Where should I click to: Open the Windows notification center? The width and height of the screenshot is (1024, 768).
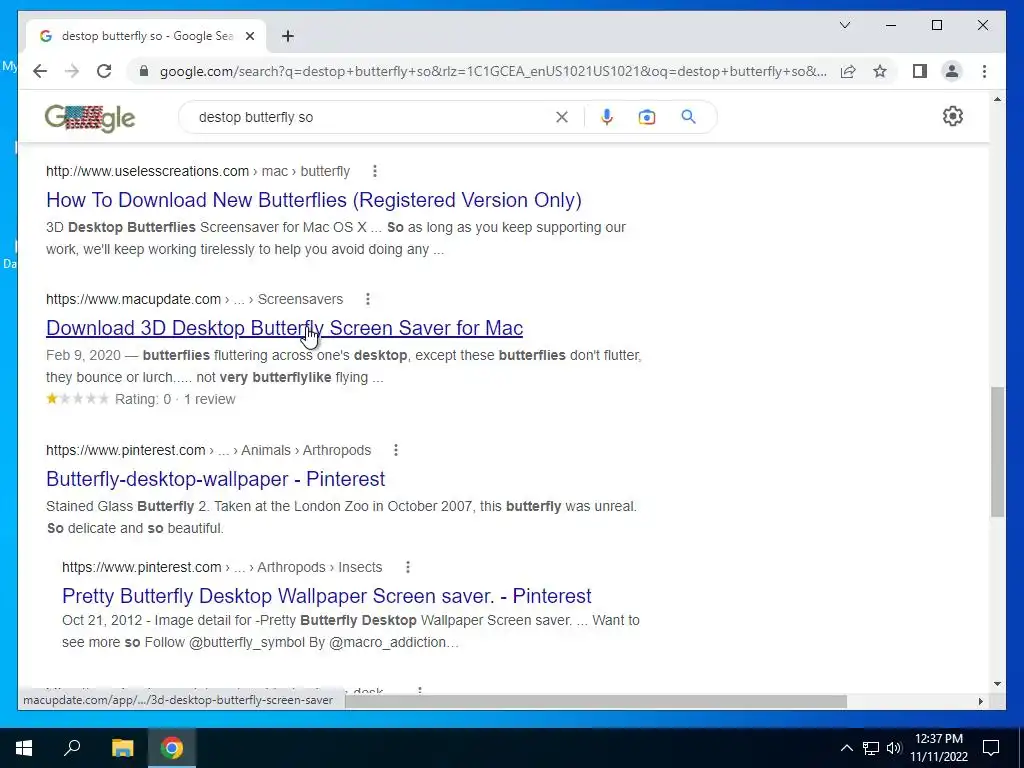[991, 748]
